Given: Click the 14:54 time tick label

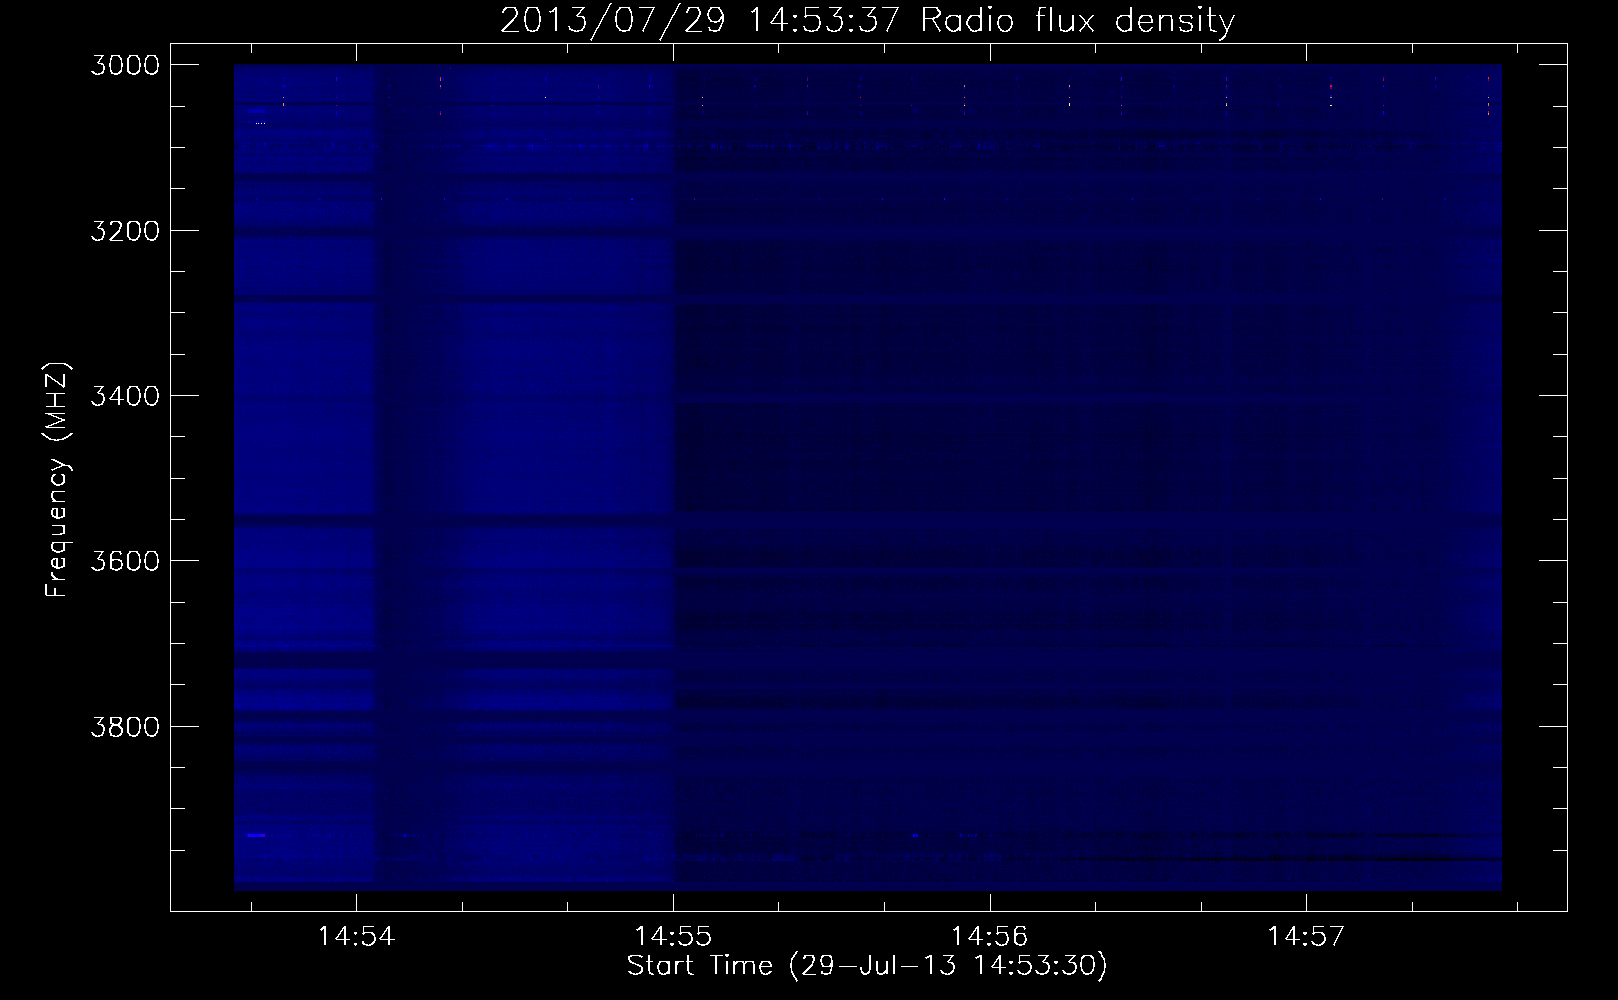Looking at the screenshot, I should 357,937.
